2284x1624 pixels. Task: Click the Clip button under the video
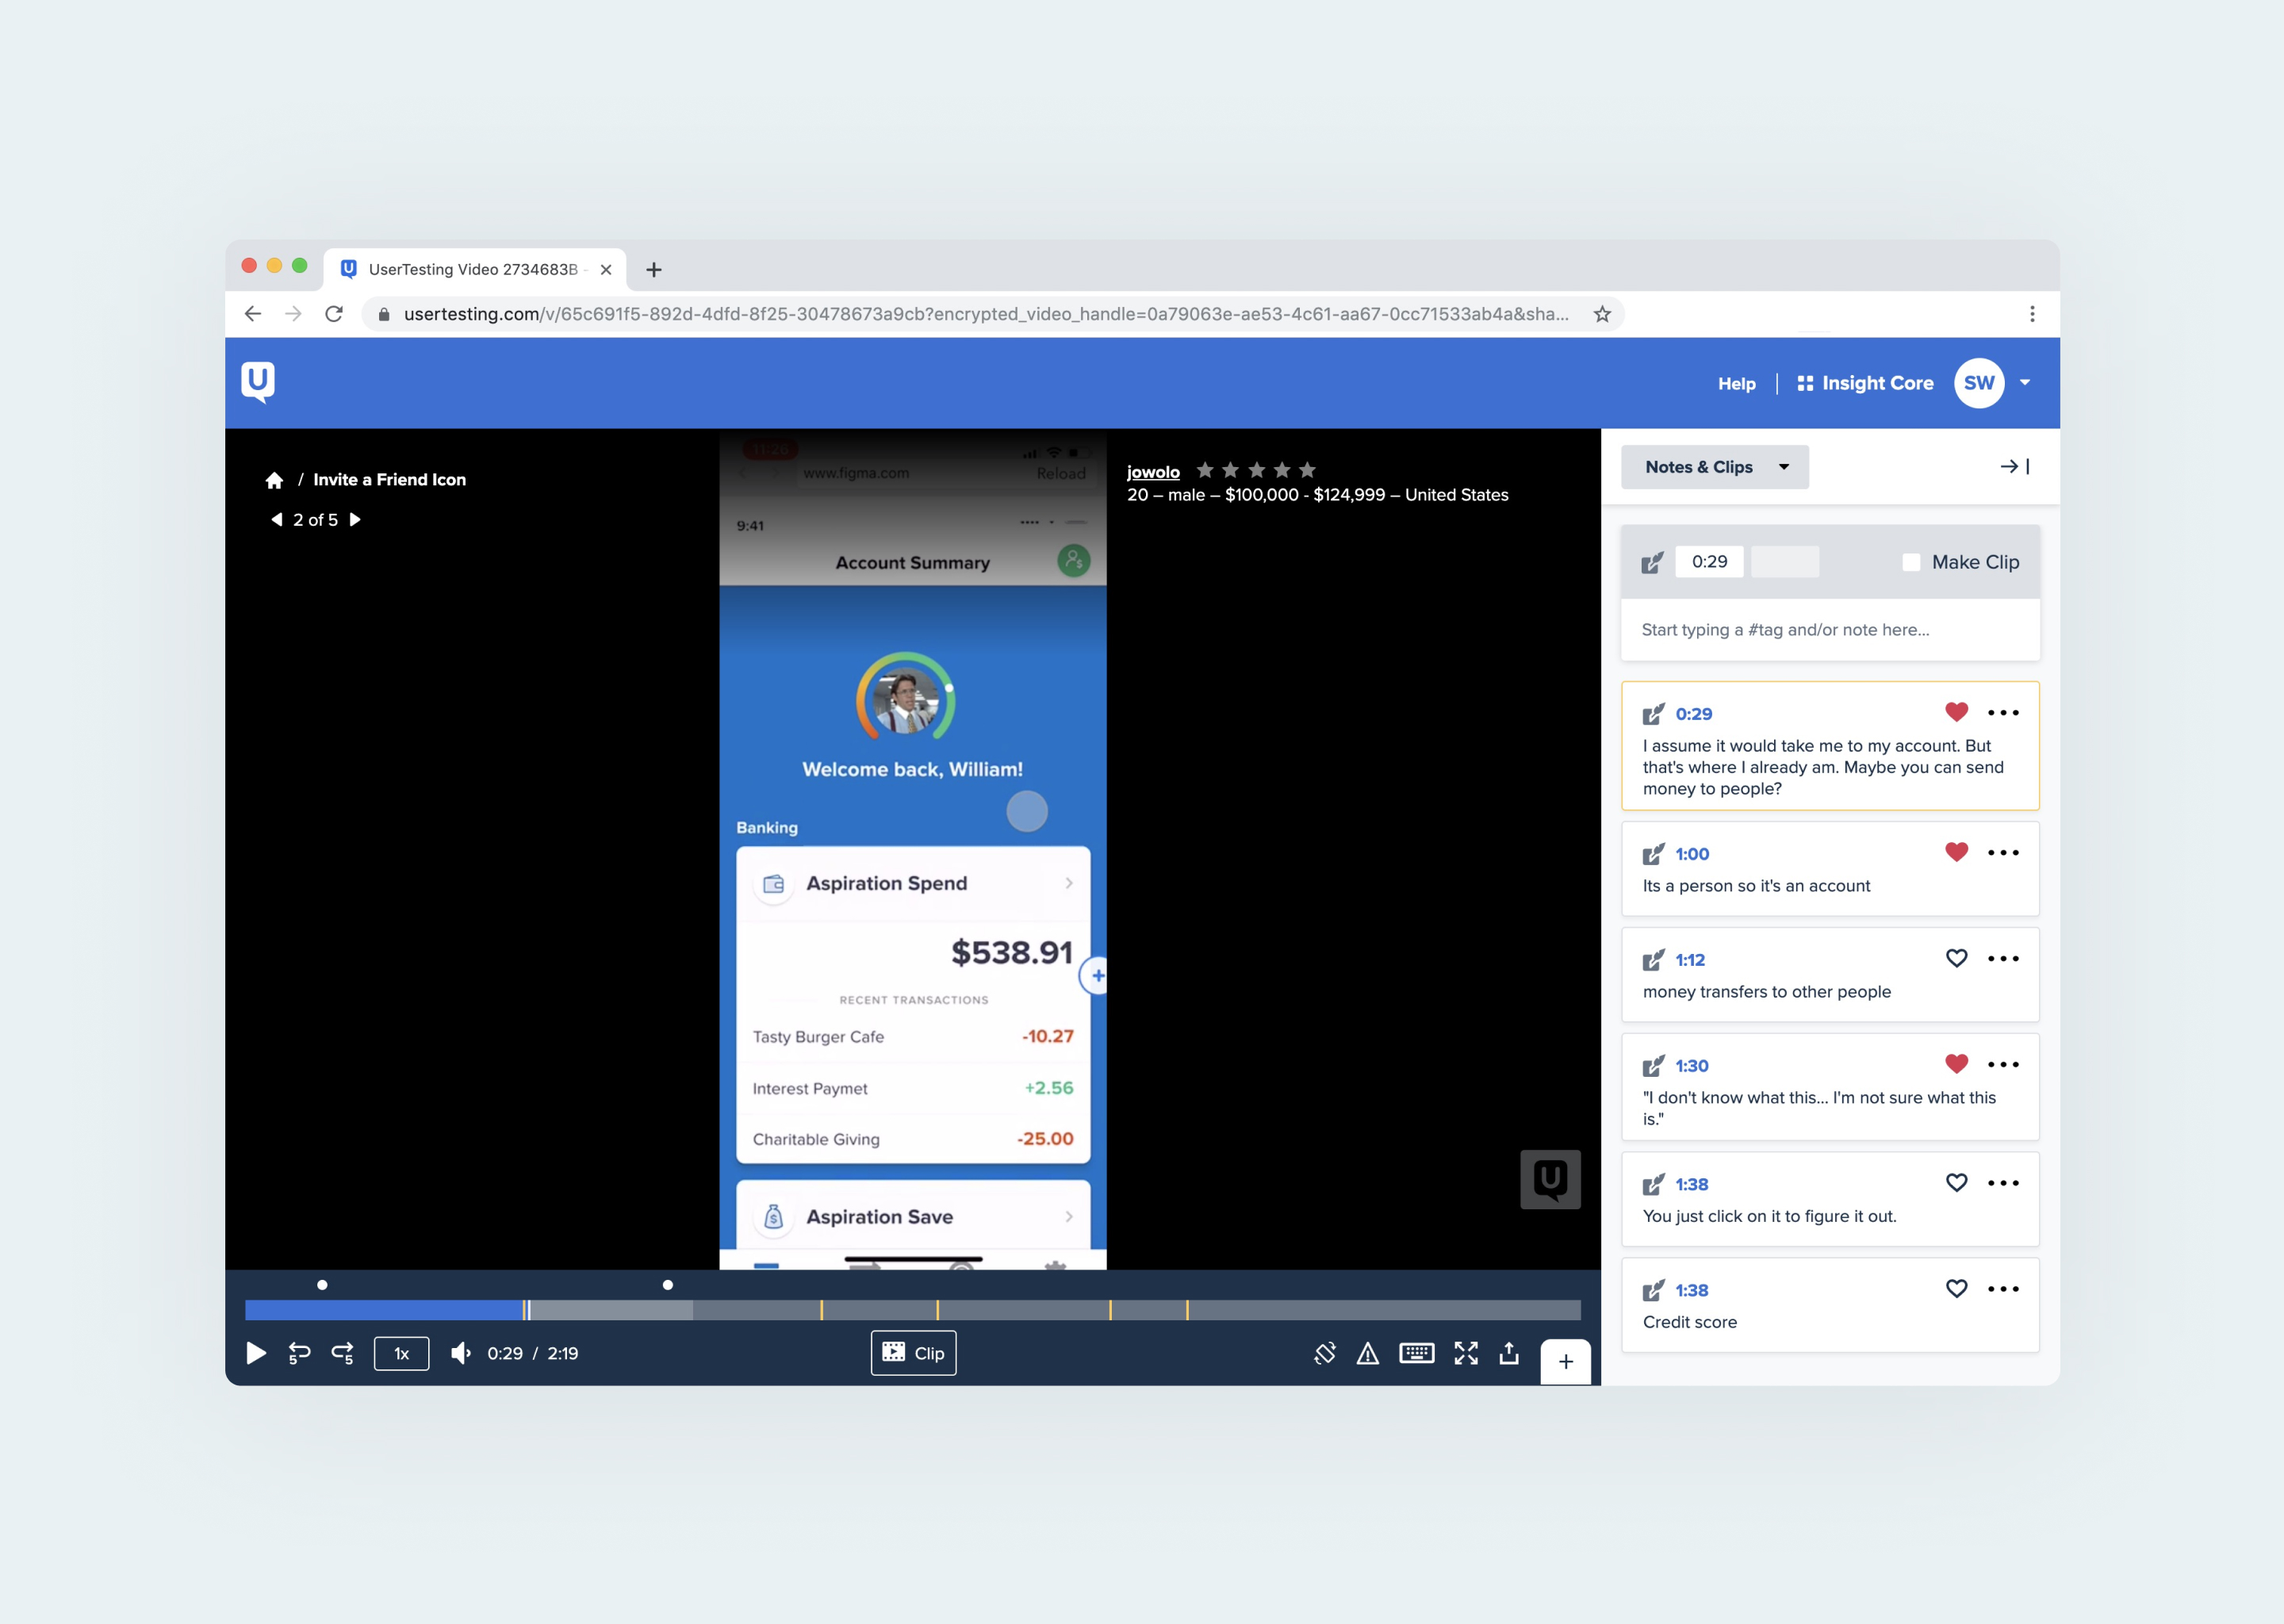913,1353
